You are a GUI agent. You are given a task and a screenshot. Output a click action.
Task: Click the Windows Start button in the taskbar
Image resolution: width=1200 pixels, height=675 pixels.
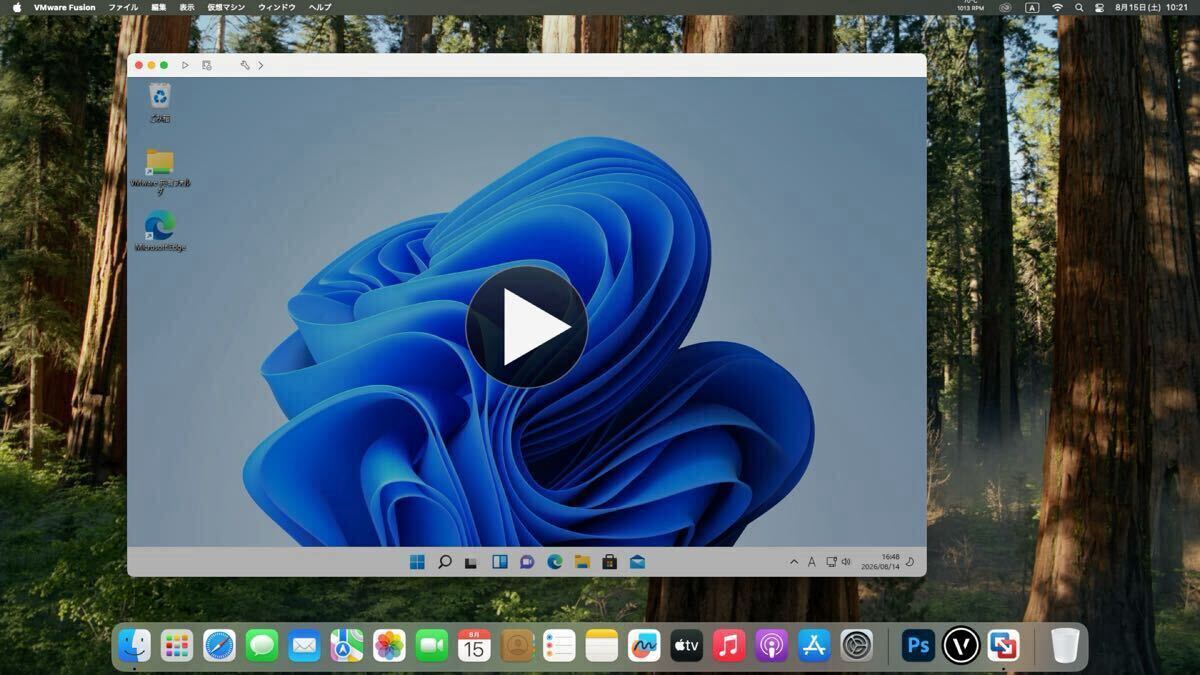417,562
